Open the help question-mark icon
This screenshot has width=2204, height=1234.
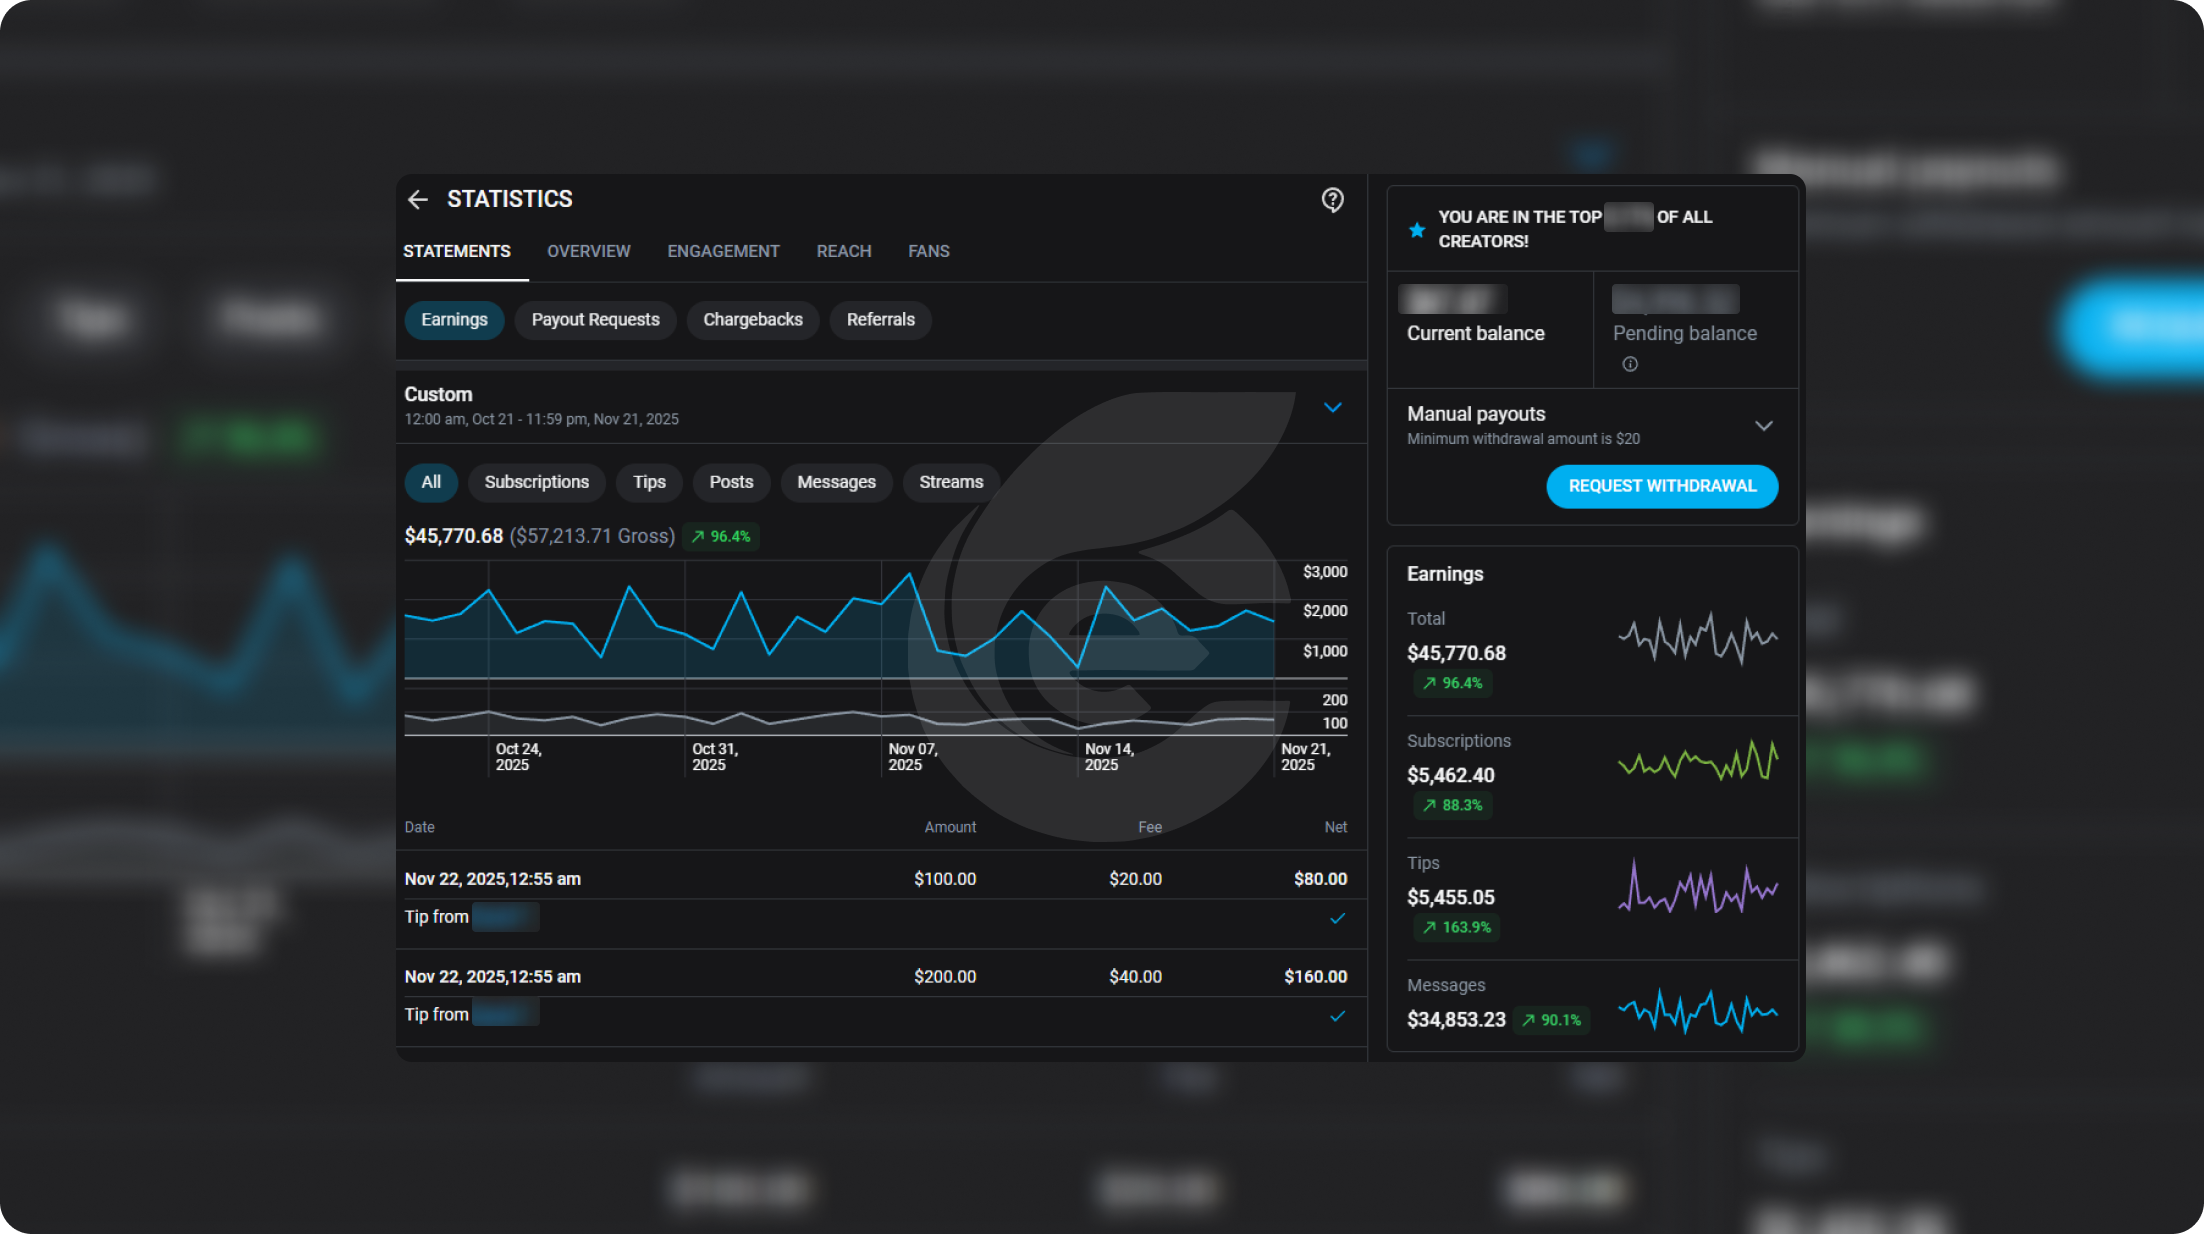(x=1332, y=200)
